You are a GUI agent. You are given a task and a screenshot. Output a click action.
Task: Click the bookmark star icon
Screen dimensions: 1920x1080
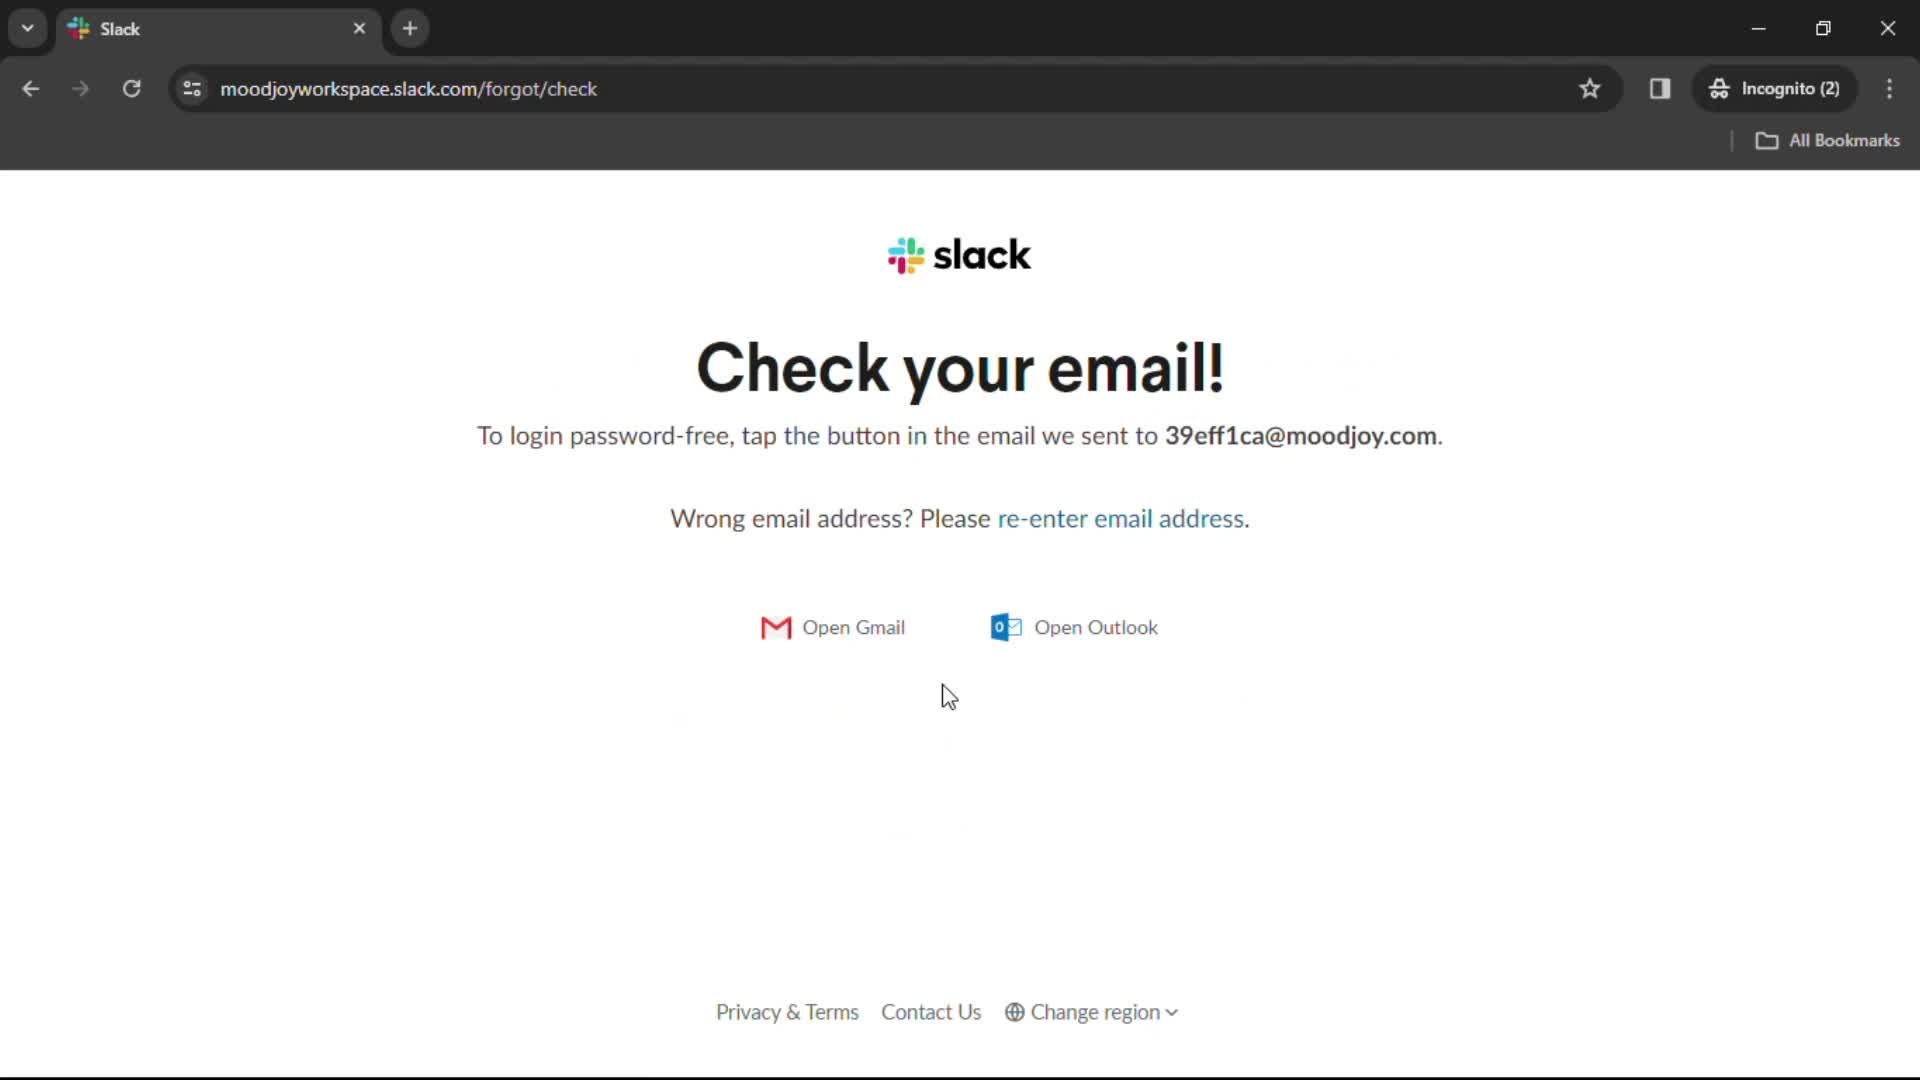click(x=1590, y=88)
